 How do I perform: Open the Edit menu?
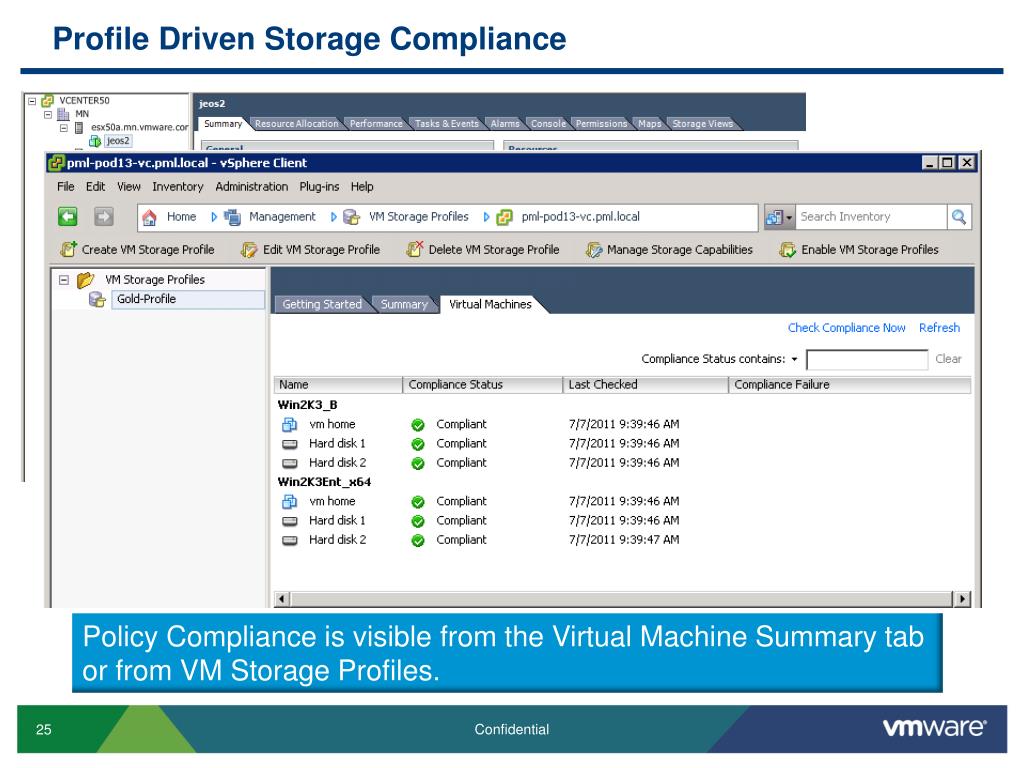coord(95,187)
